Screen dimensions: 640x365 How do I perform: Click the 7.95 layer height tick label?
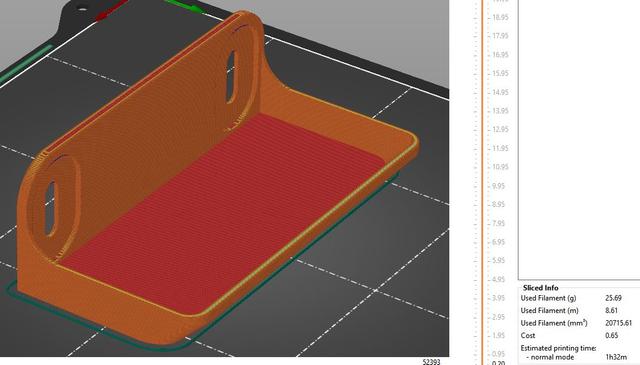(x=498, y=224)
